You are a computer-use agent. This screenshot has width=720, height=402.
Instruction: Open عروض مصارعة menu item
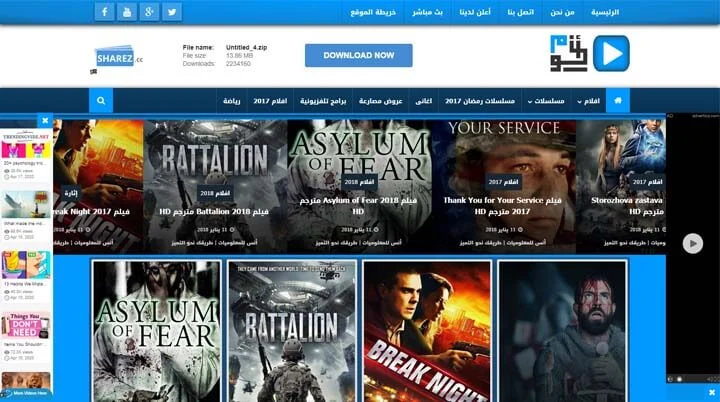tap(381, 101)
